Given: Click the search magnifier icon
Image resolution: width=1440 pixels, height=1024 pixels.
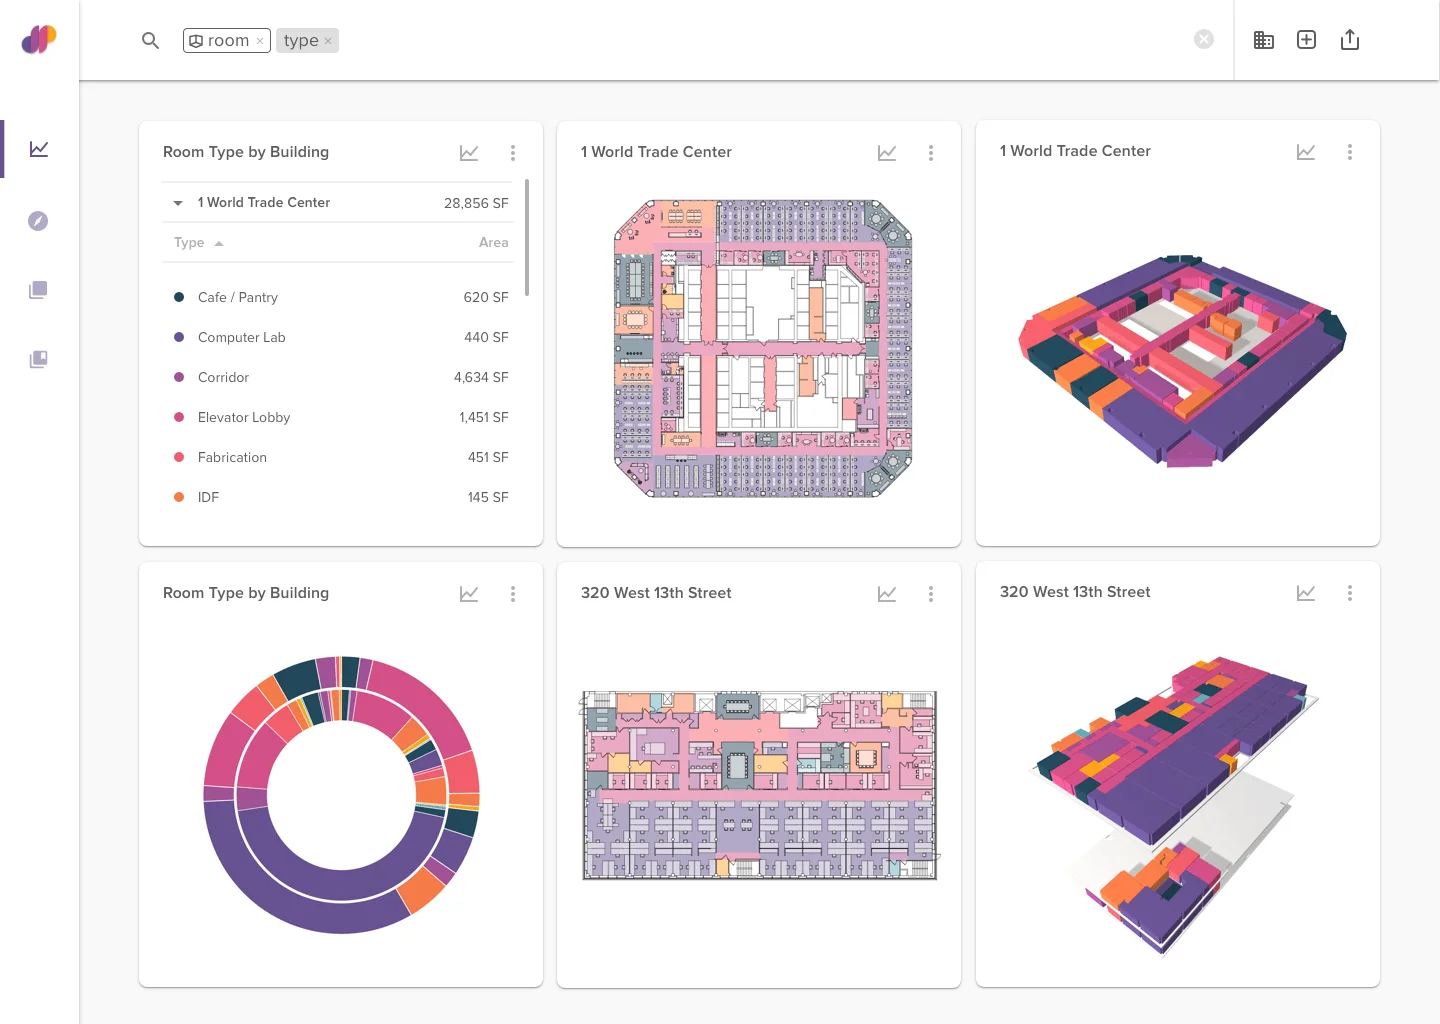Looking at the screenshot, I should (x=150, y=41).
